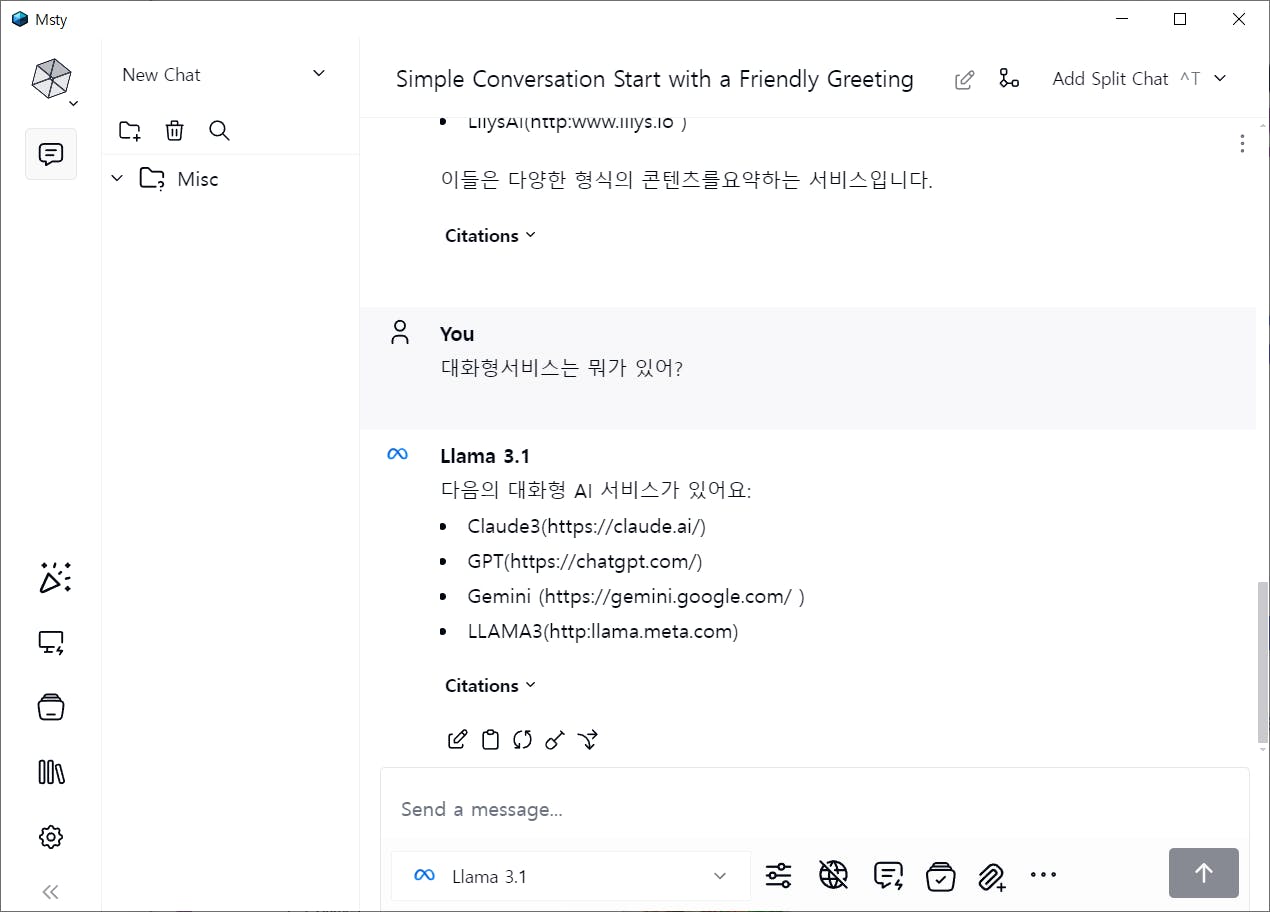Regenerate the last Llama 3.1 response
The image size is (1270, 912).
[x=522, y=740]
